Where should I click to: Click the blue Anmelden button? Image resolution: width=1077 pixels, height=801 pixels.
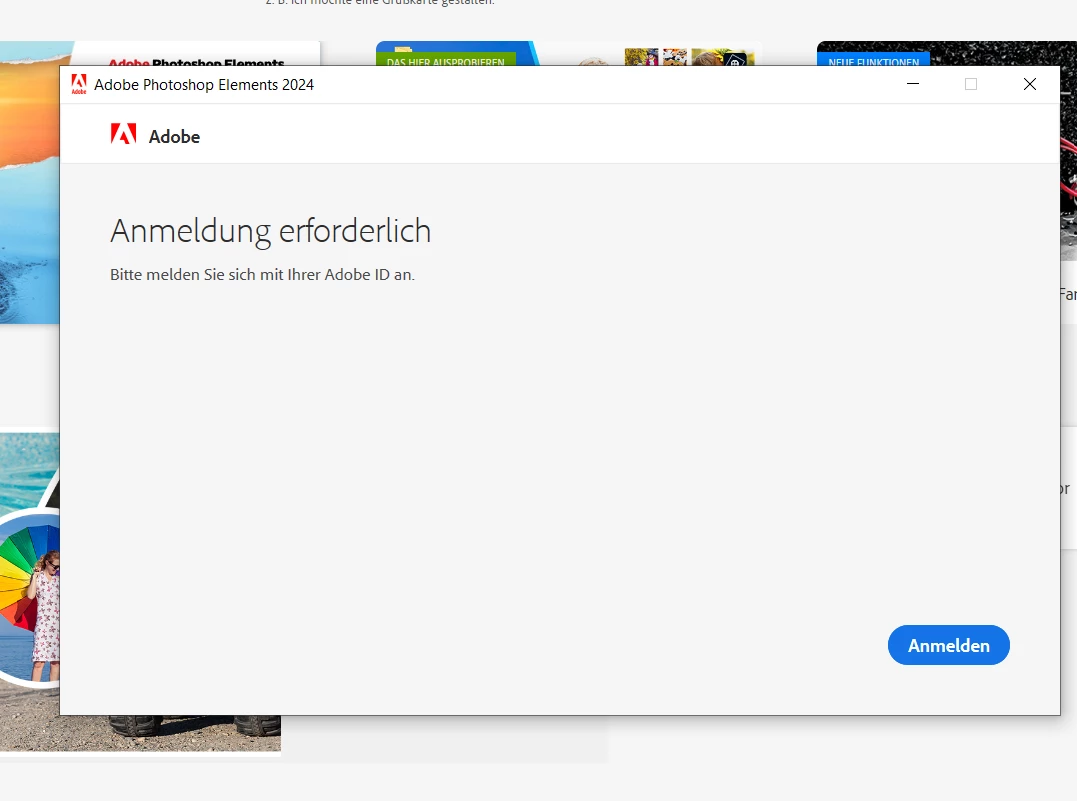point(949,645)
